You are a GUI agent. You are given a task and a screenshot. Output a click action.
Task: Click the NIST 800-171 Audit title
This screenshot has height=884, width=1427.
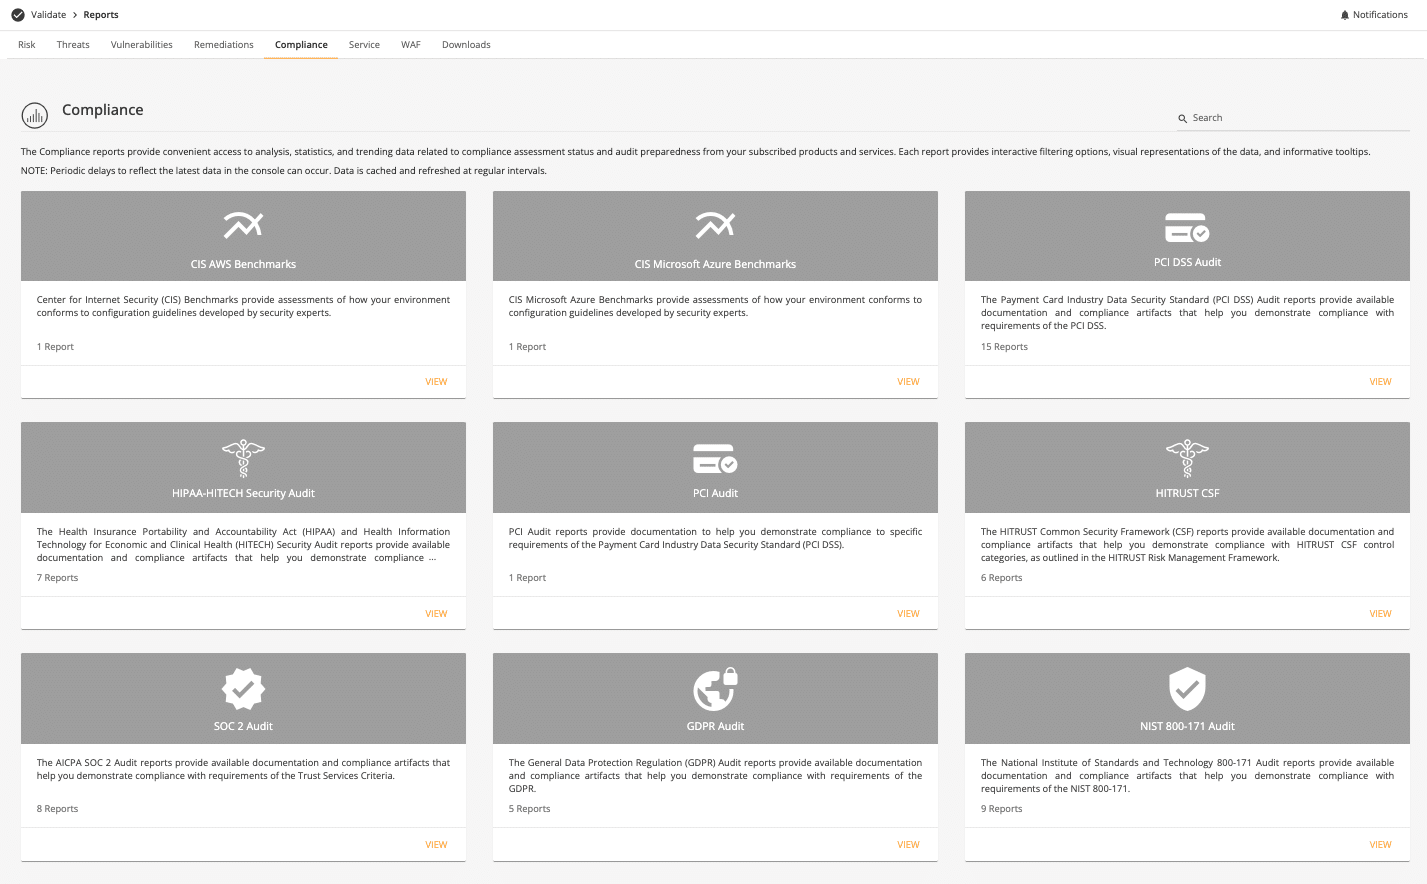tap(1187, 727)
